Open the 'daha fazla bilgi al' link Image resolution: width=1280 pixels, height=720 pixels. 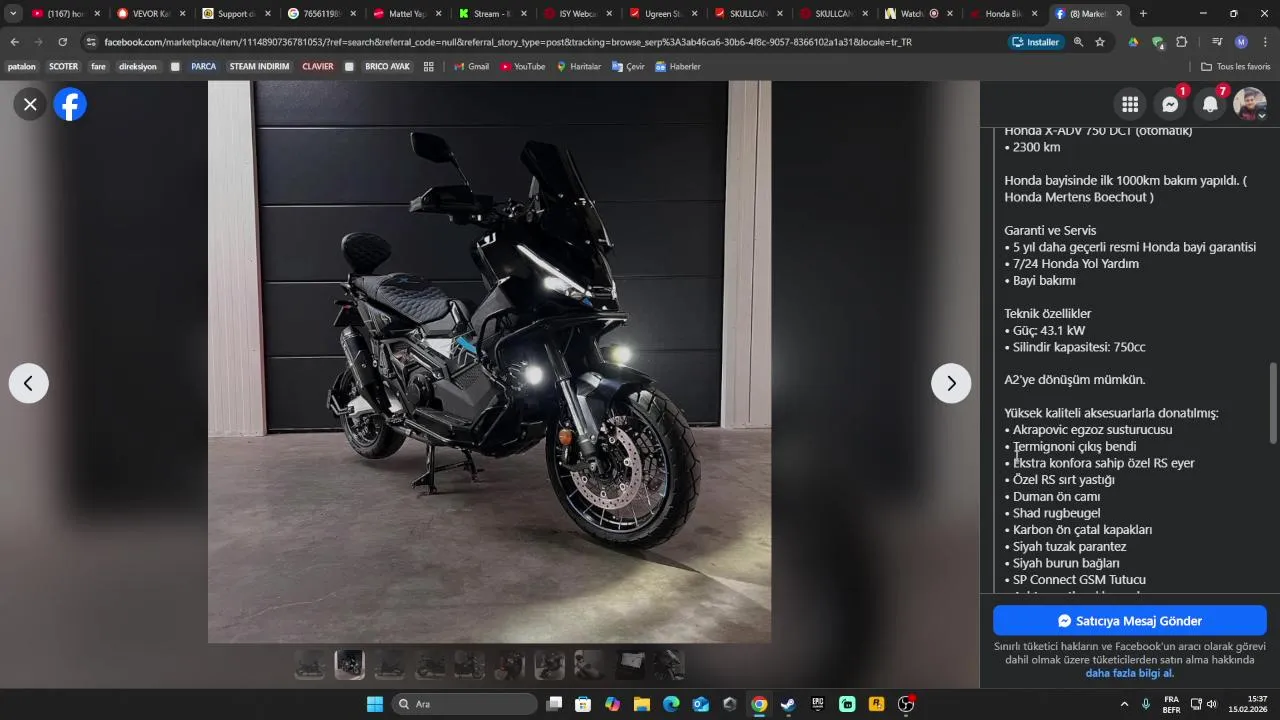[1130, 673]
